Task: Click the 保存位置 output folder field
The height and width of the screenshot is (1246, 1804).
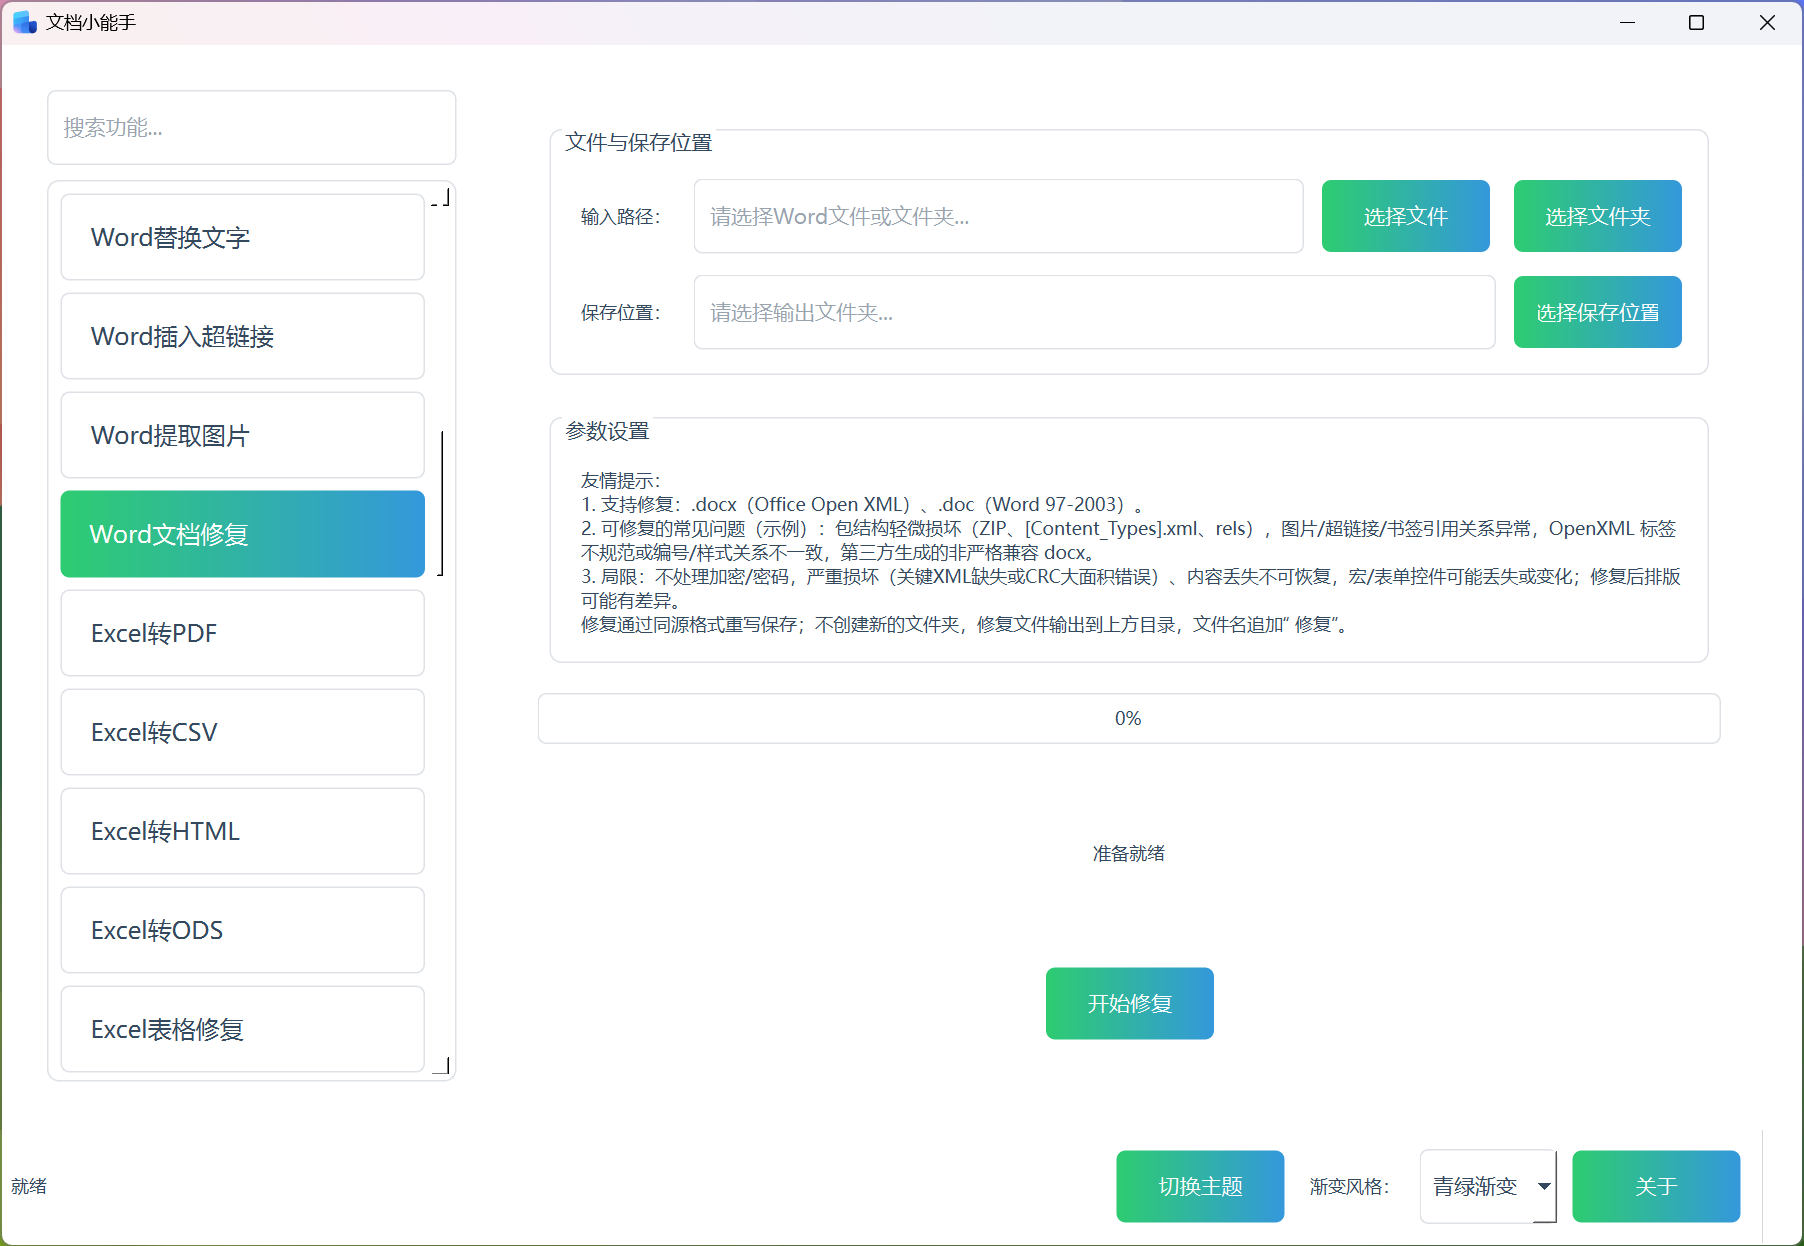Action: (1094, 312)
